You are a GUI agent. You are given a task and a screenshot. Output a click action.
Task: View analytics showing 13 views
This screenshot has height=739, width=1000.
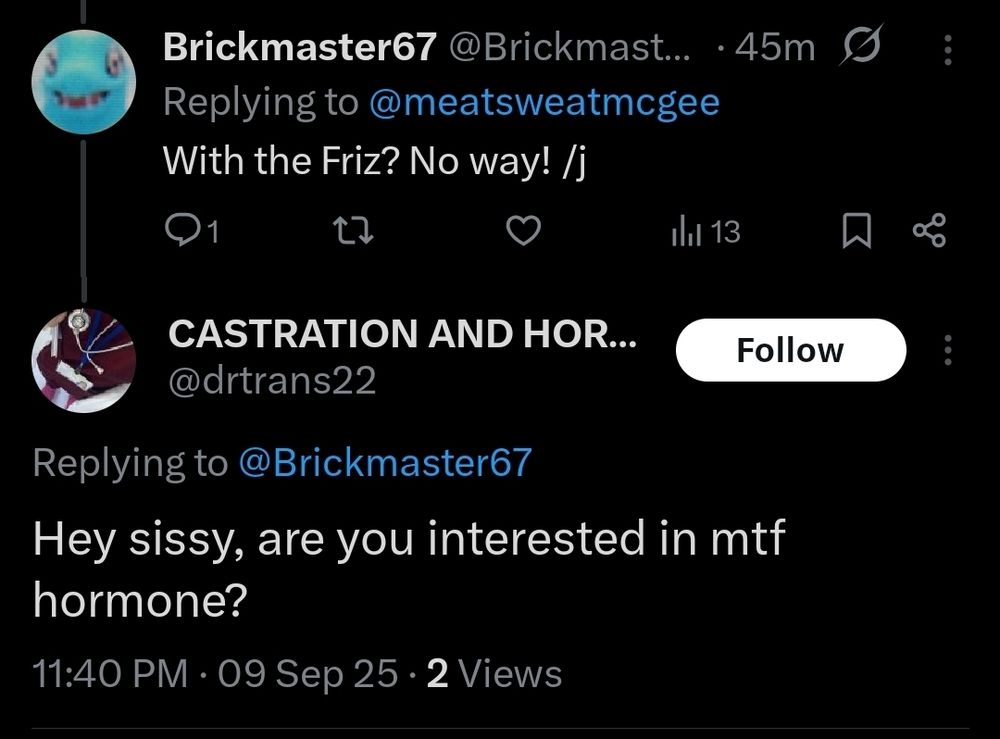[705, 233]
